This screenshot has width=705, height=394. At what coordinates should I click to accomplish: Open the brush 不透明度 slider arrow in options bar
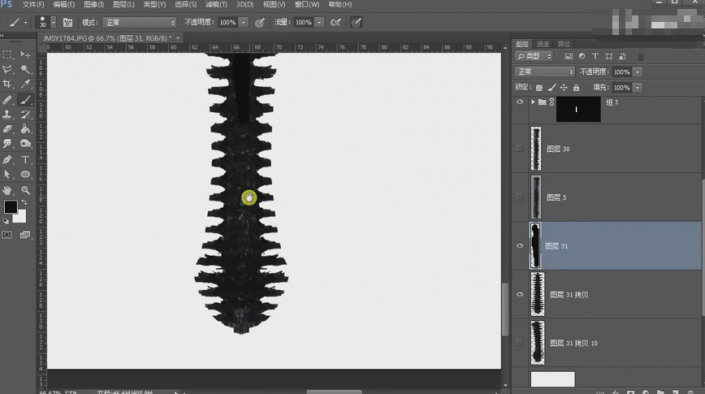coord(243,22)
